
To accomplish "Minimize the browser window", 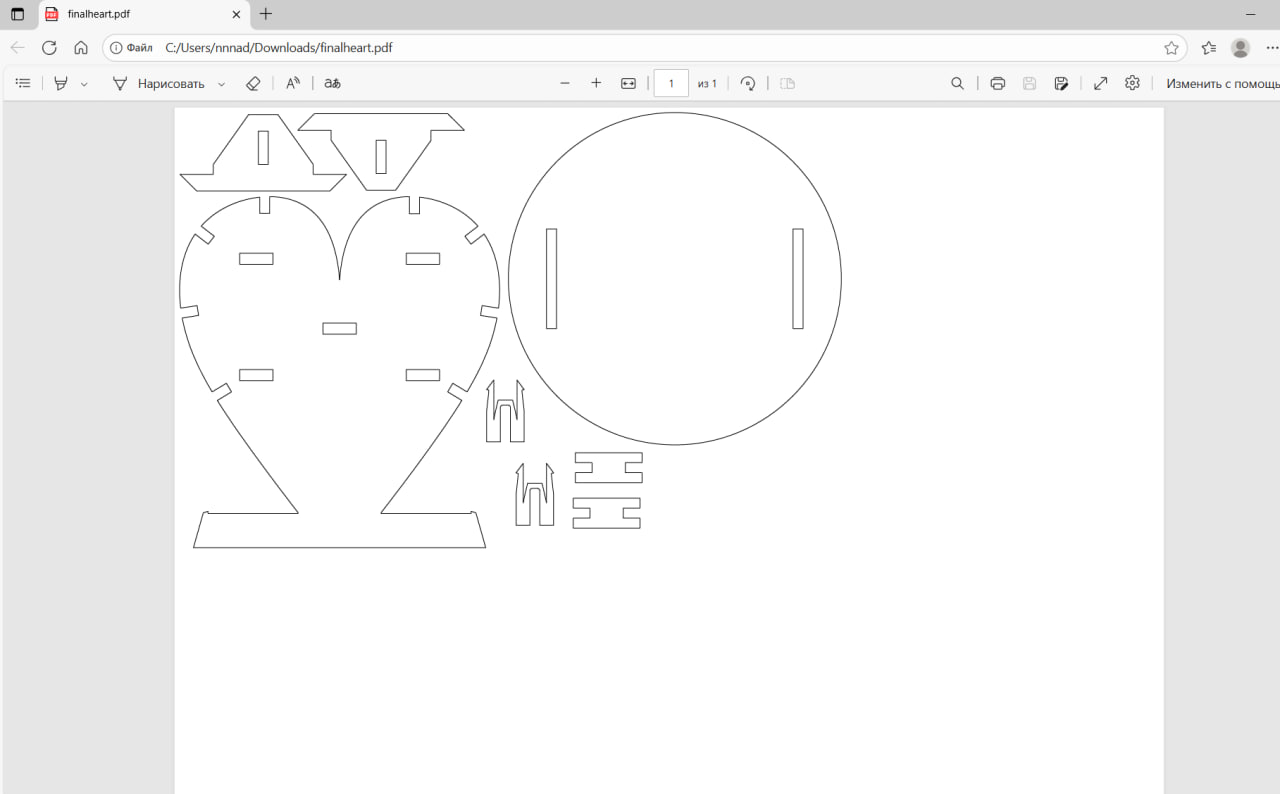I will tap(1251, 14).
